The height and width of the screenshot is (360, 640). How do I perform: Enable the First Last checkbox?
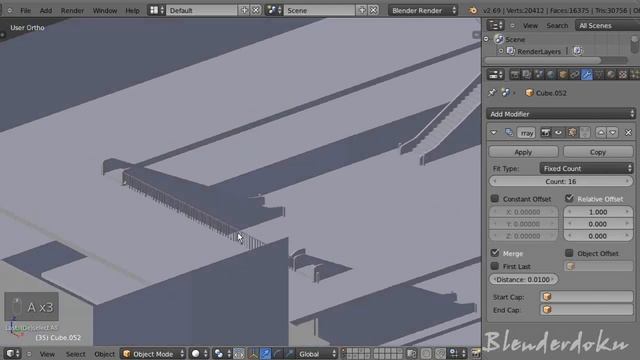pos(495,266)
